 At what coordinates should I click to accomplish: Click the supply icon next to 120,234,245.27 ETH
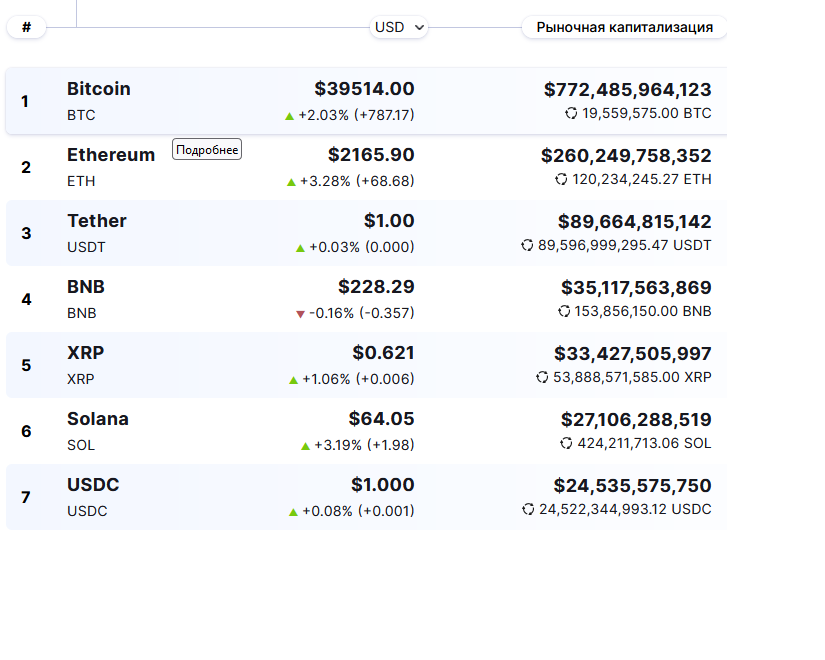point(561,180)
